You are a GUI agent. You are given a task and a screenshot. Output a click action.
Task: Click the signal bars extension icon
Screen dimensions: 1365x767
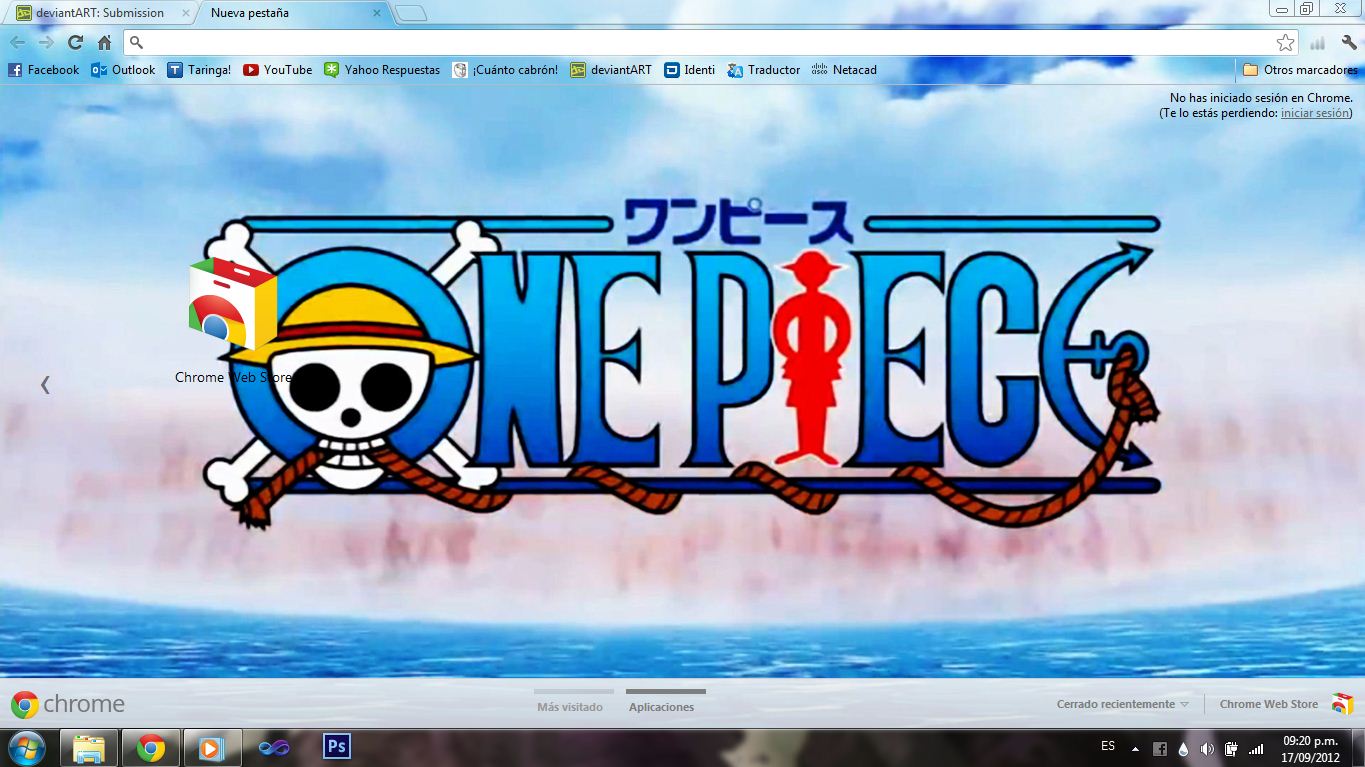1318,43
